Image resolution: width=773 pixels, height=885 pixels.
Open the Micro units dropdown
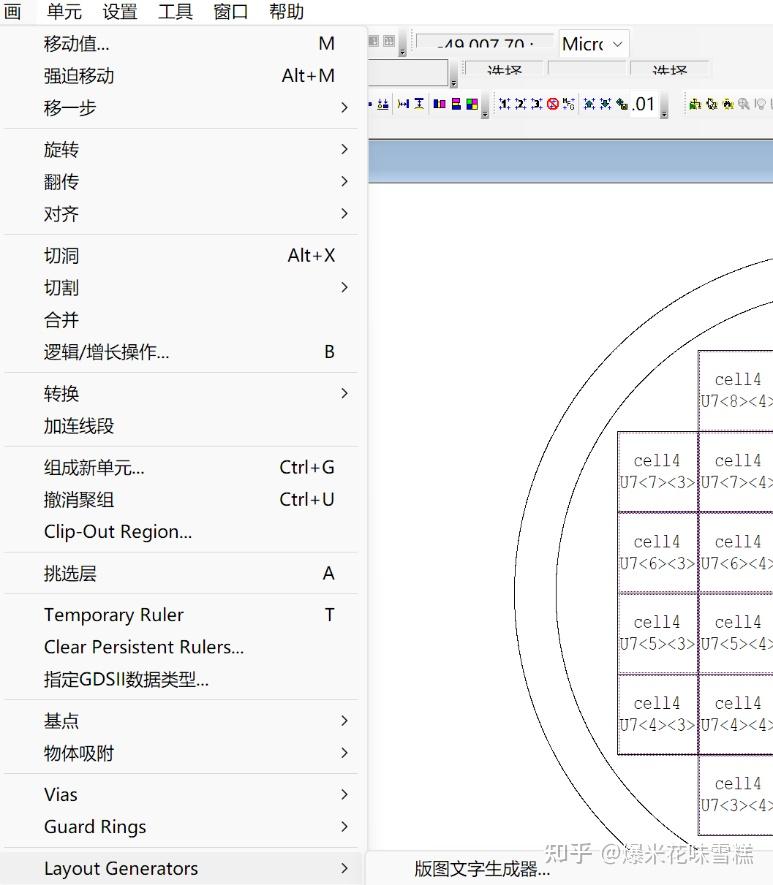tap(594, 43)
